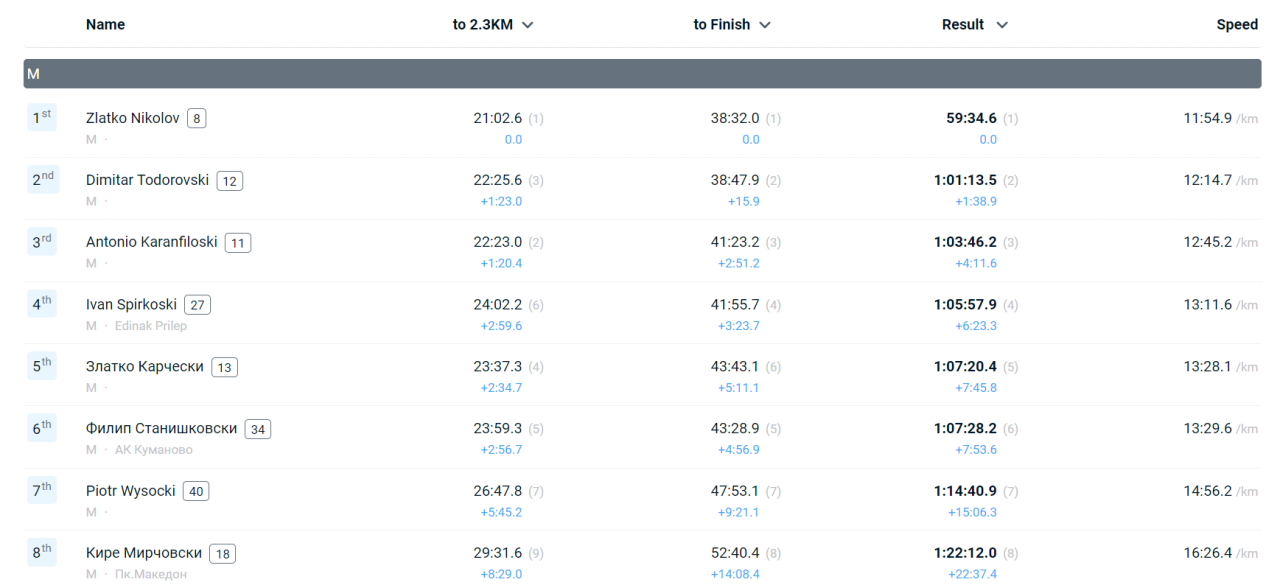Select bib number 18 badge
Screen dimensions: 1280x585
[x=223, y=553]
